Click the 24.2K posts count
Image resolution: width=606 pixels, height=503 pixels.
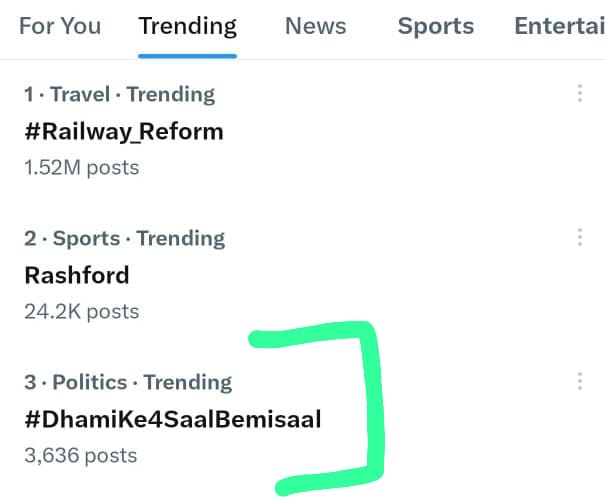tap(82, 312)
